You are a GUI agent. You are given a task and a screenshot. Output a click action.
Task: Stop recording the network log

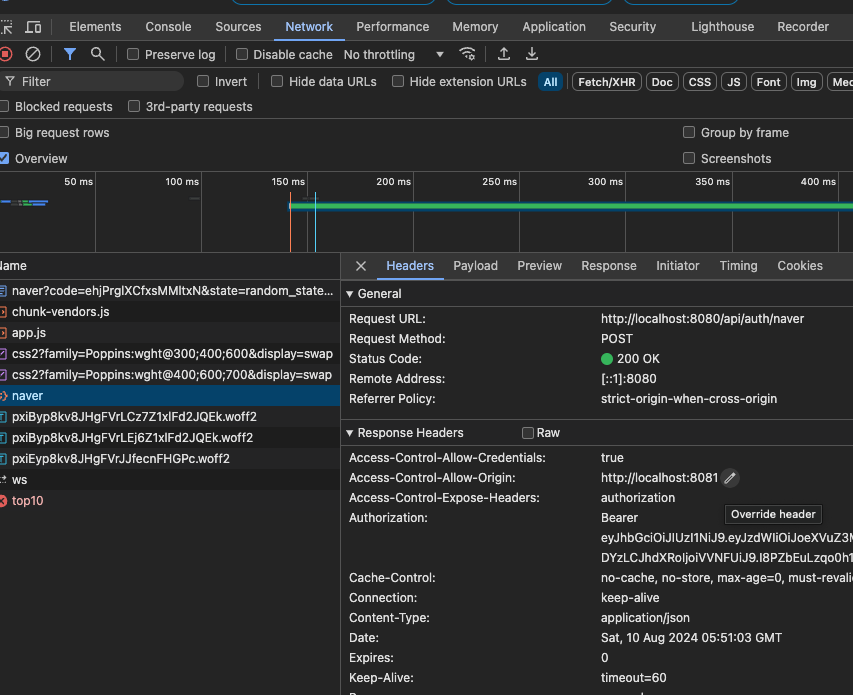point(6,54)
